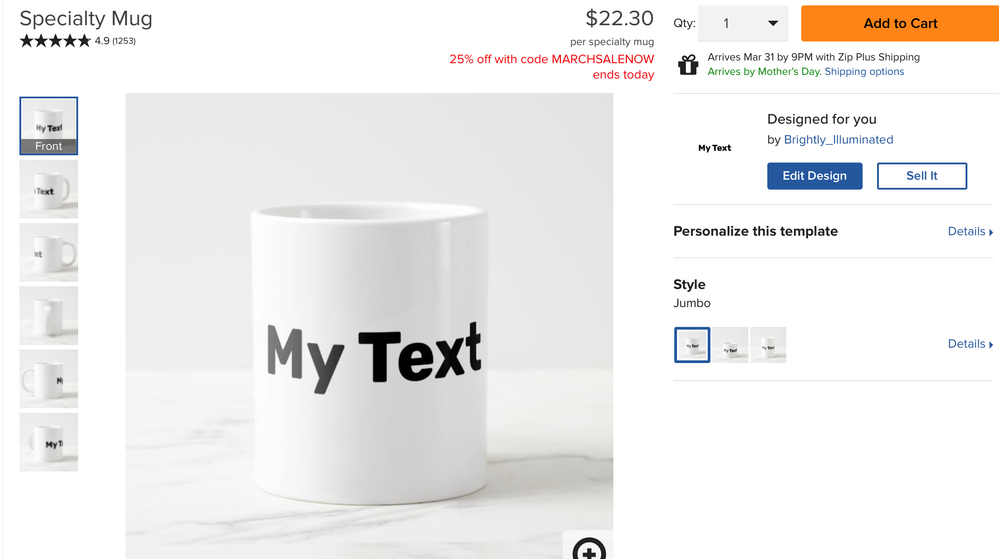Select the sixth mug view thumbnail

[x=49, y=442]
